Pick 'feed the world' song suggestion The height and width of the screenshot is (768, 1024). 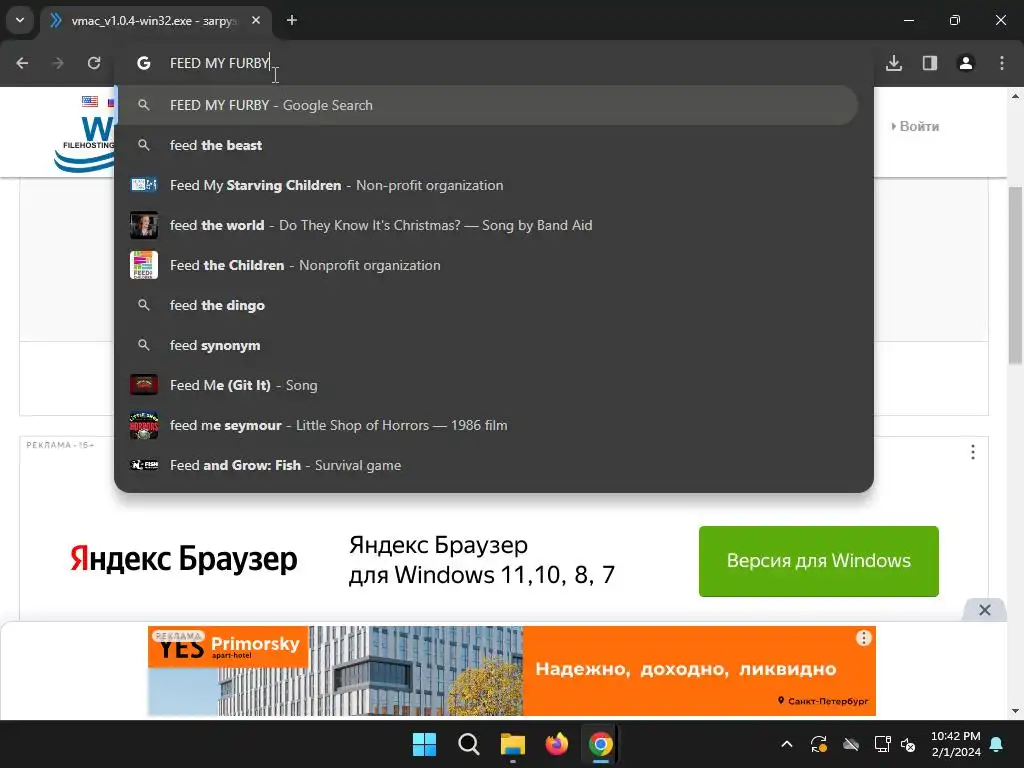pyautogui.click(x=487, y=225)
